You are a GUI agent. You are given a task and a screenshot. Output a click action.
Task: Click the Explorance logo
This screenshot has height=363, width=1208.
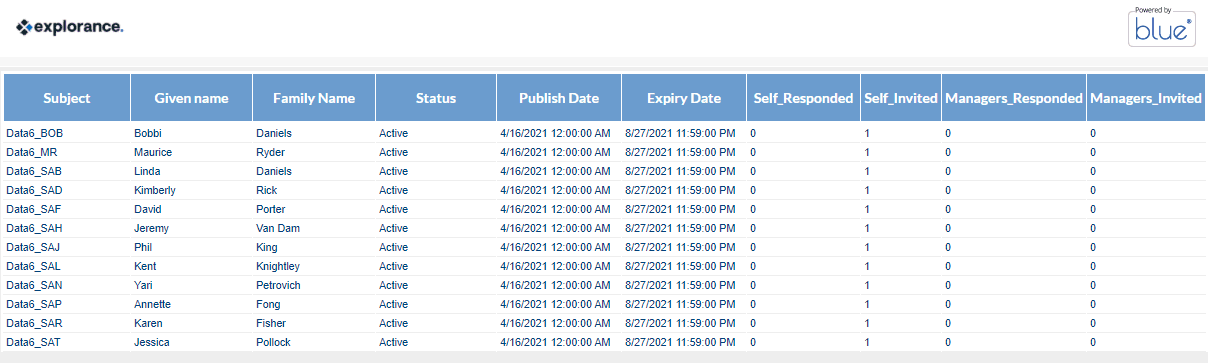point(69,28)
